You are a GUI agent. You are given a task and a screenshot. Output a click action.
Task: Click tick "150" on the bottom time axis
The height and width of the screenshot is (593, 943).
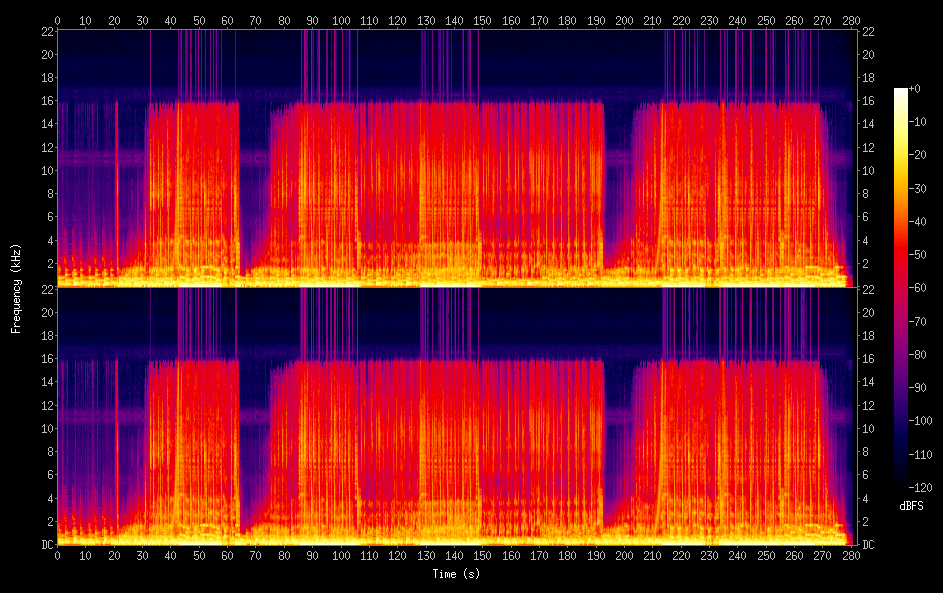pyautogui.click(x=482, y=556)
